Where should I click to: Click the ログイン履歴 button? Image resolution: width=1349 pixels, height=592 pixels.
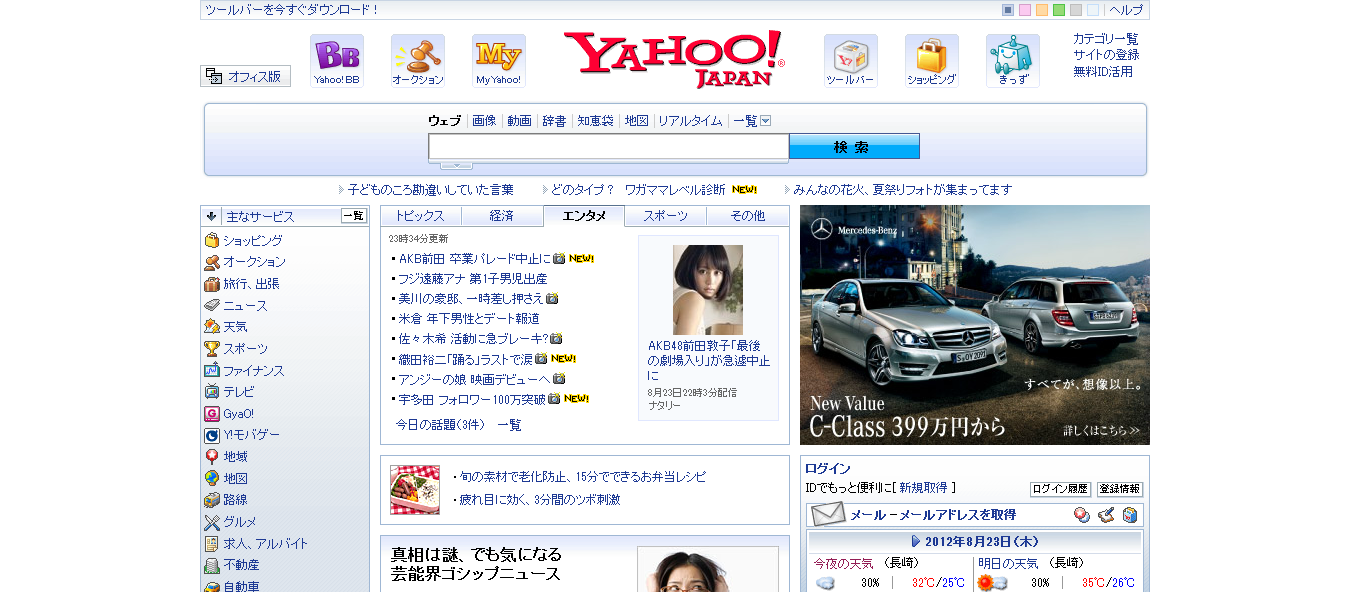(1060, 489)
